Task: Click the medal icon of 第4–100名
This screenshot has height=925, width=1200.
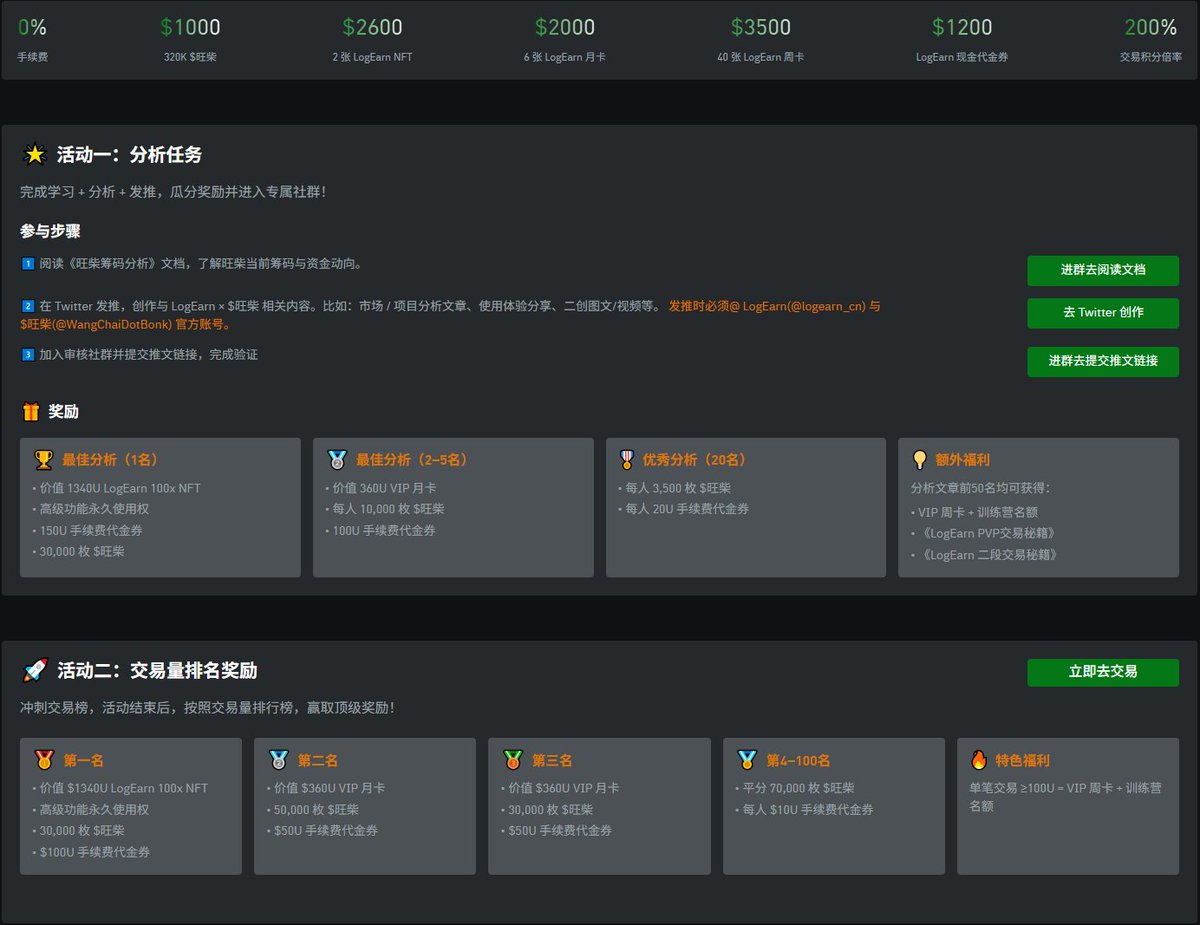Action: (x=747, y=760)
